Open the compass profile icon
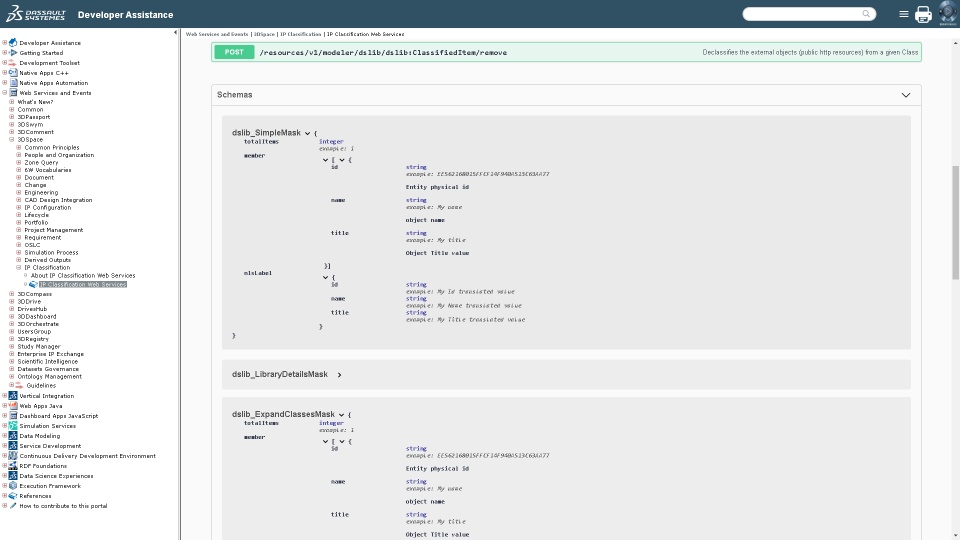This screenshot has height=540, width=960. 948,13
